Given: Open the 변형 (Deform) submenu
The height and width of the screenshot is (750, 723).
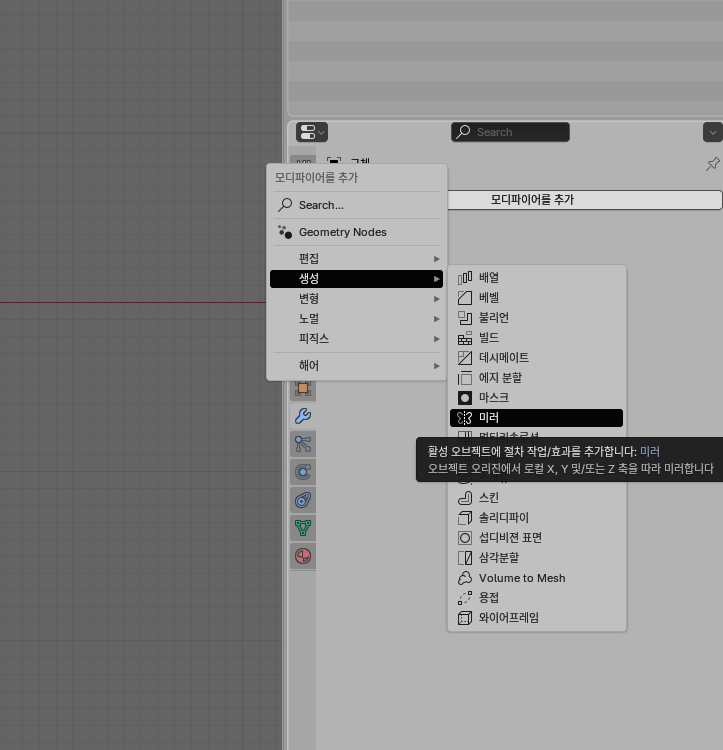Looking at the screenshot, I should [x=356, y=299].
